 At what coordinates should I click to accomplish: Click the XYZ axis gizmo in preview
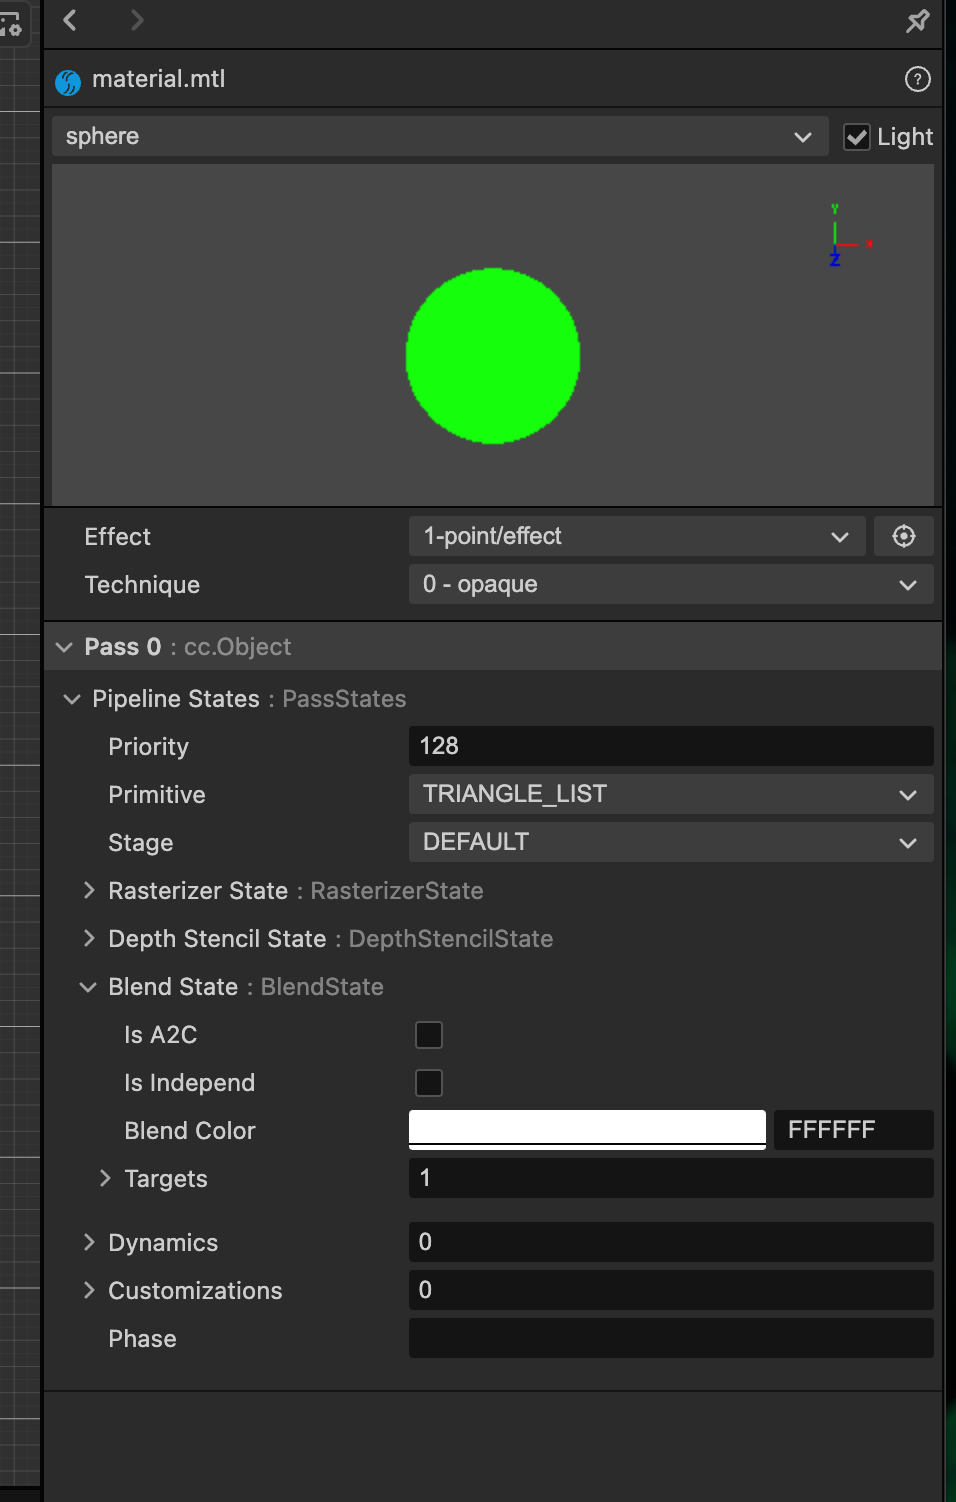tap(842, 237)
